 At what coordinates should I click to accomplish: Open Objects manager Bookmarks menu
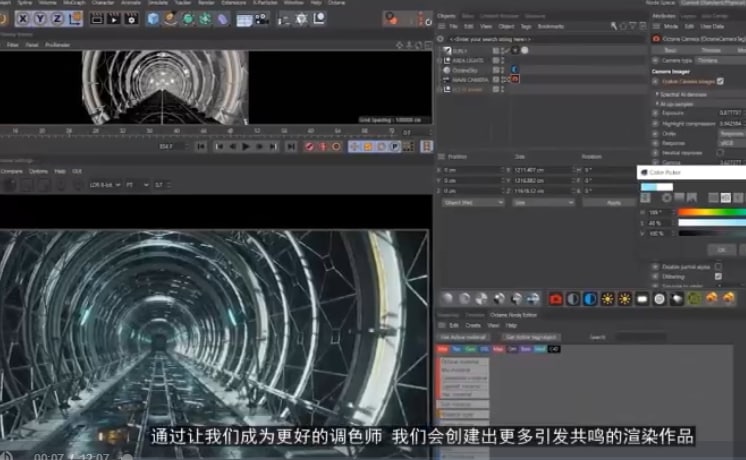(550, 27)
